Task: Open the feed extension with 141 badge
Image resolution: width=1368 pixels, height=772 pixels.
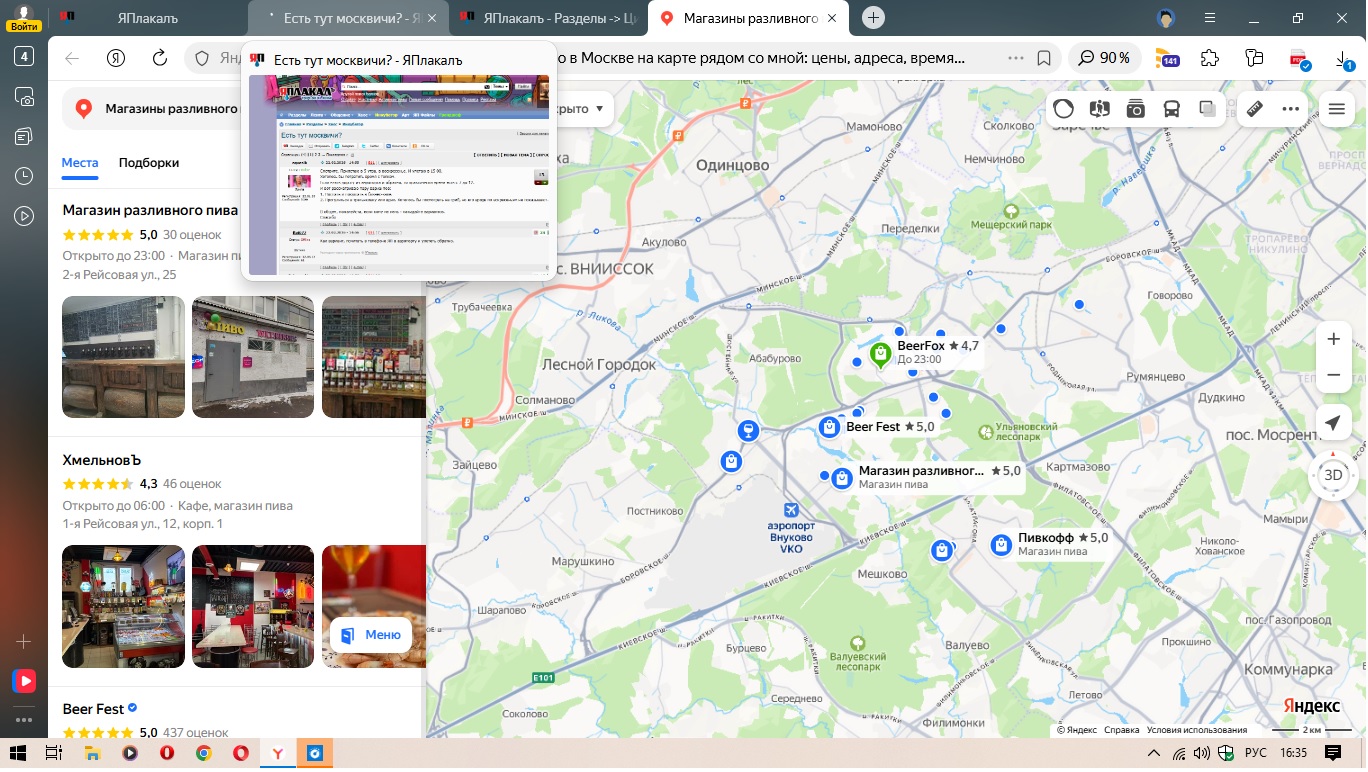Action: [x=1166, y=58]
